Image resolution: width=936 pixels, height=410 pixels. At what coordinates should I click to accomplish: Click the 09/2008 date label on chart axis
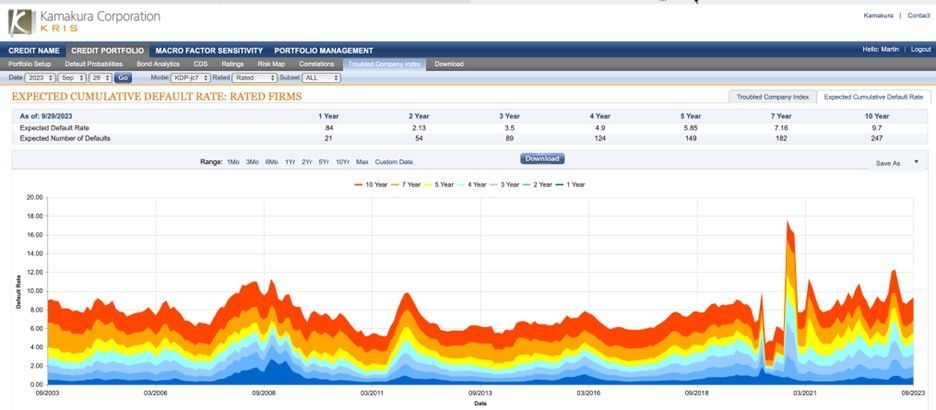[x=263, y=393]
